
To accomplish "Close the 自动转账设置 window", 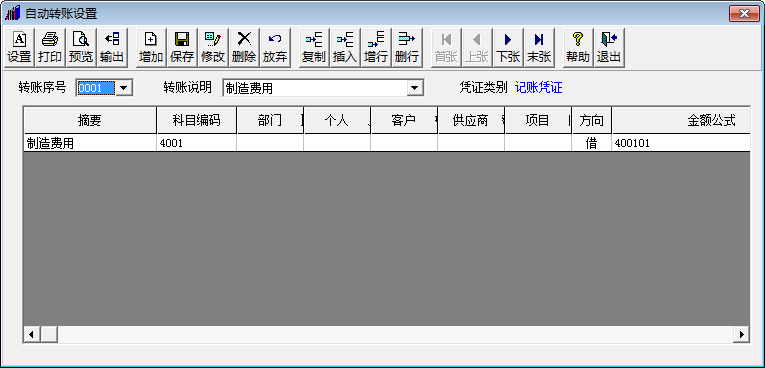I will [x=745, y=13].
